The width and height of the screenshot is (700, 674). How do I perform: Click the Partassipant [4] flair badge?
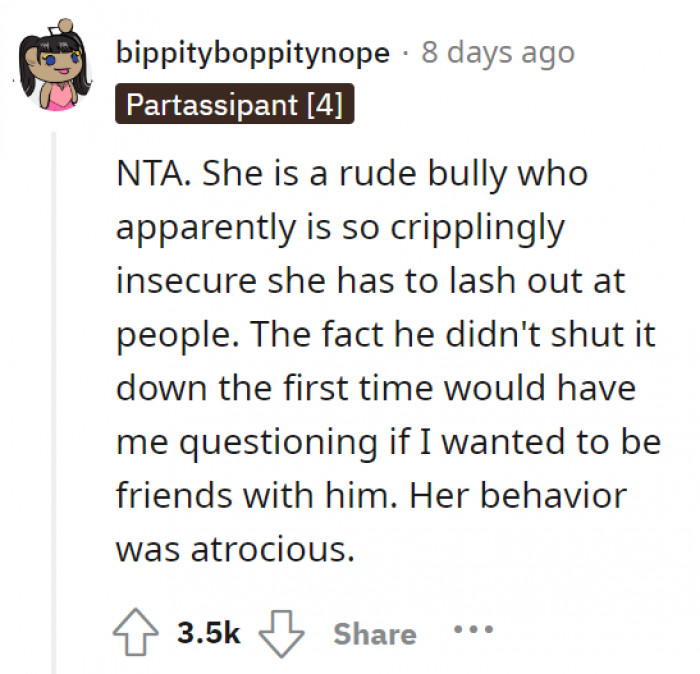[234, 105]
